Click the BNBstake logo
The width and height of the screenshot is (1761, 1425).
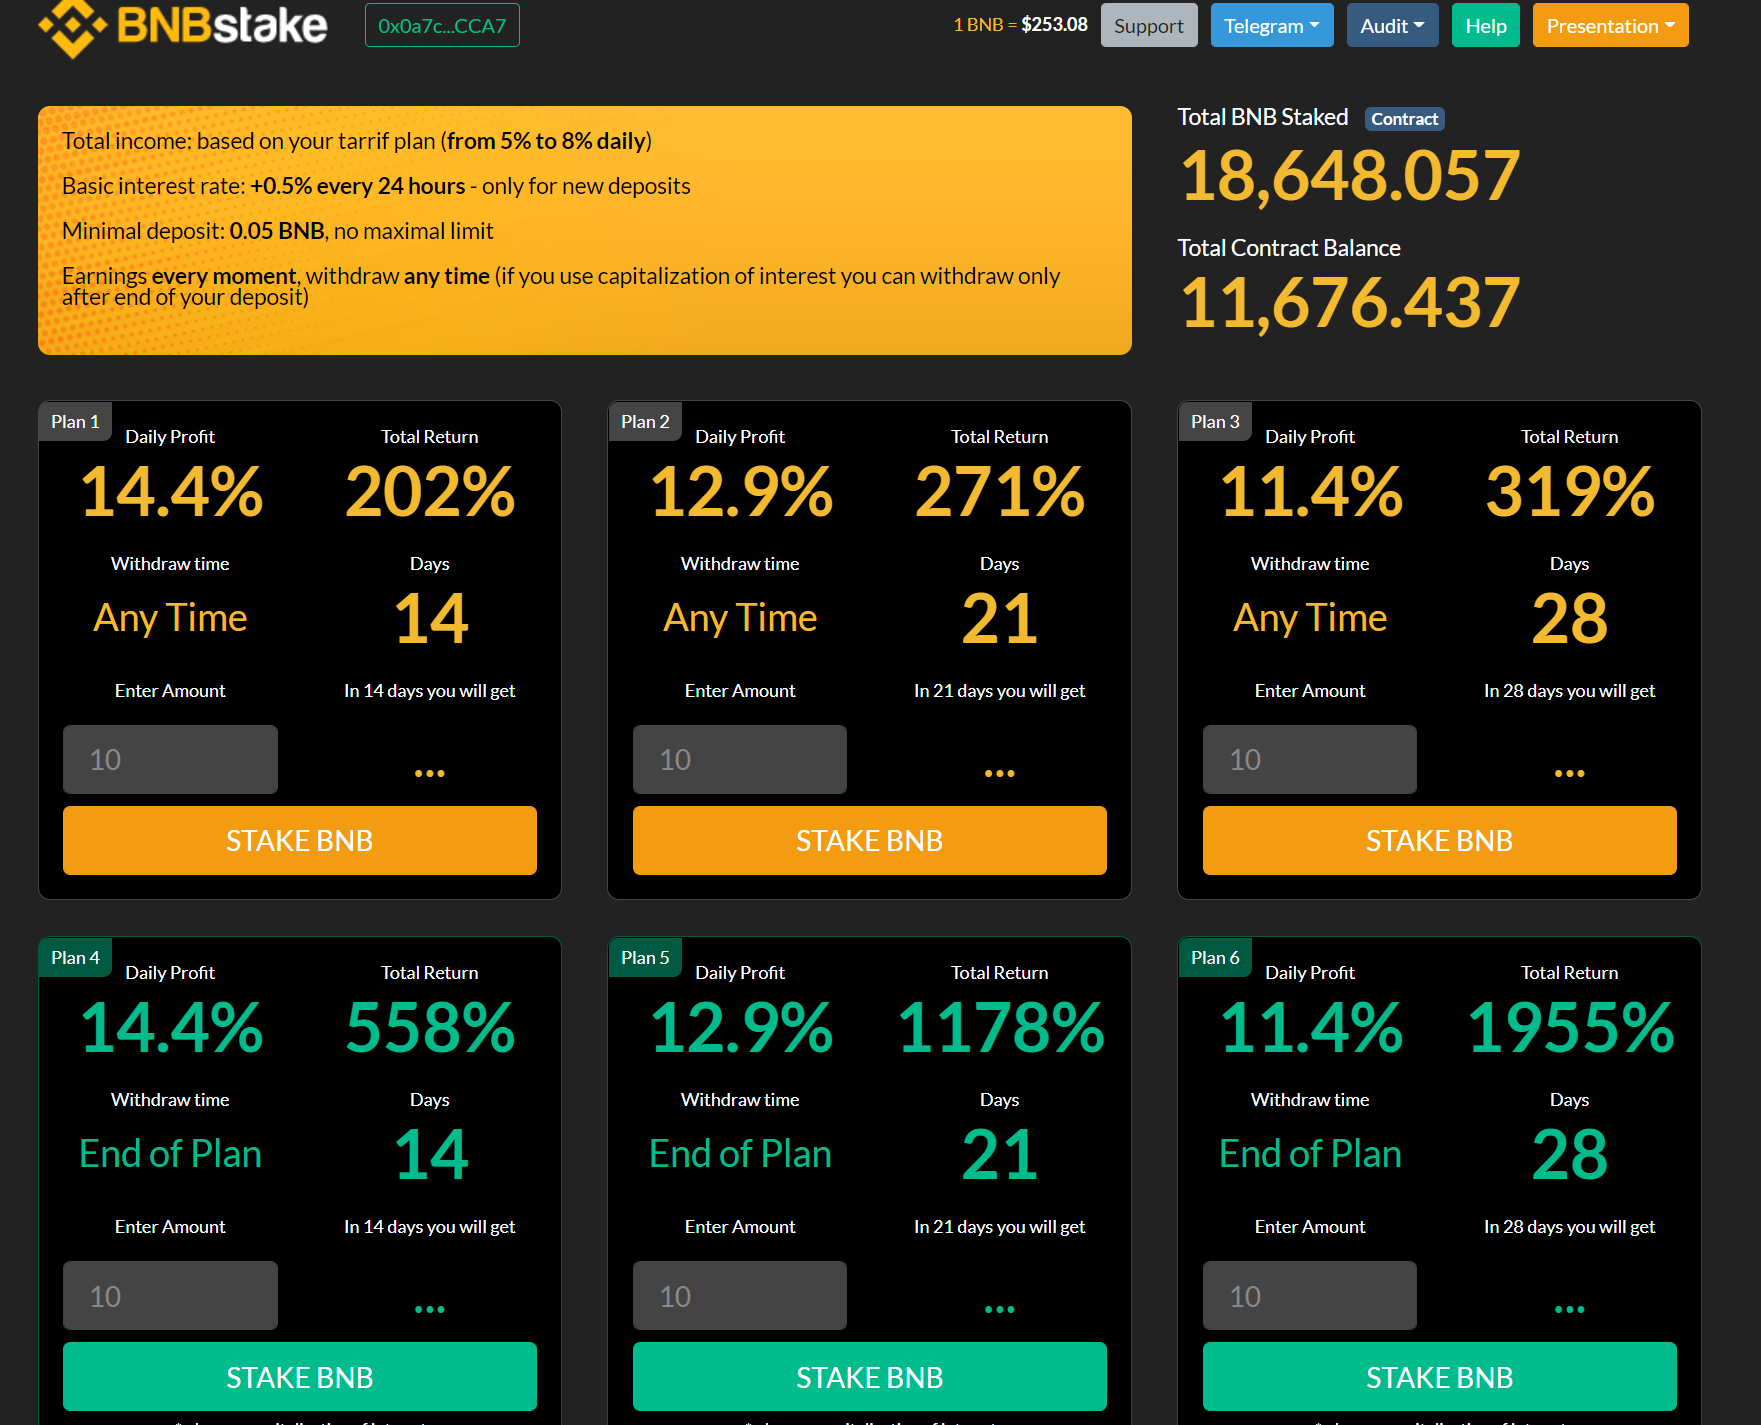[x=183, y=26]
